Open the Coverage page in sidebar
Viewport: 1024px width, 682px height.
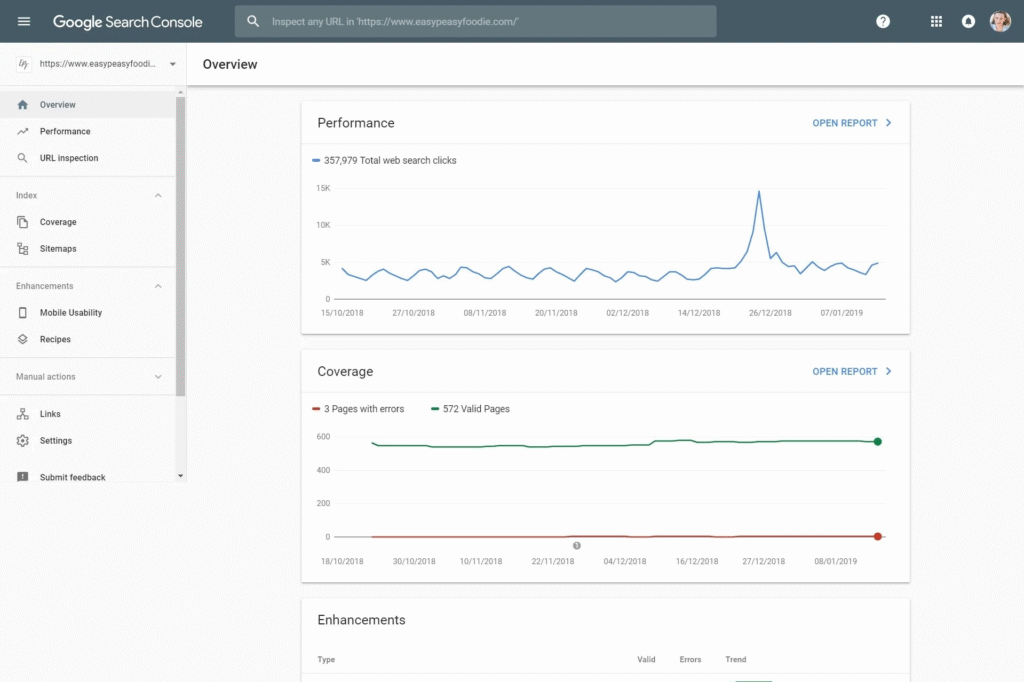[x=58, y=222]
